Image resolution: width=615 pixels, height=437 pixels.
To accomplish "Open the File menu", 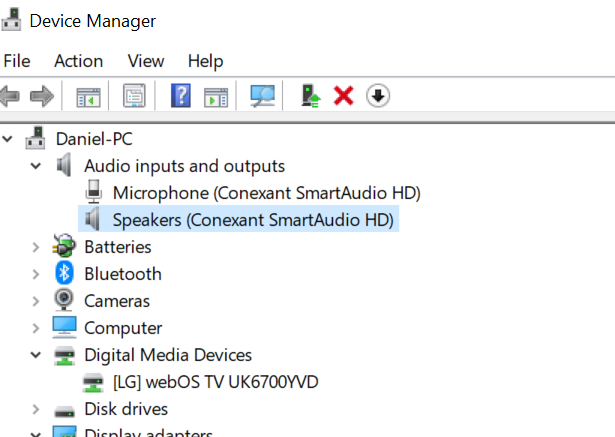I will coord(17,61).
